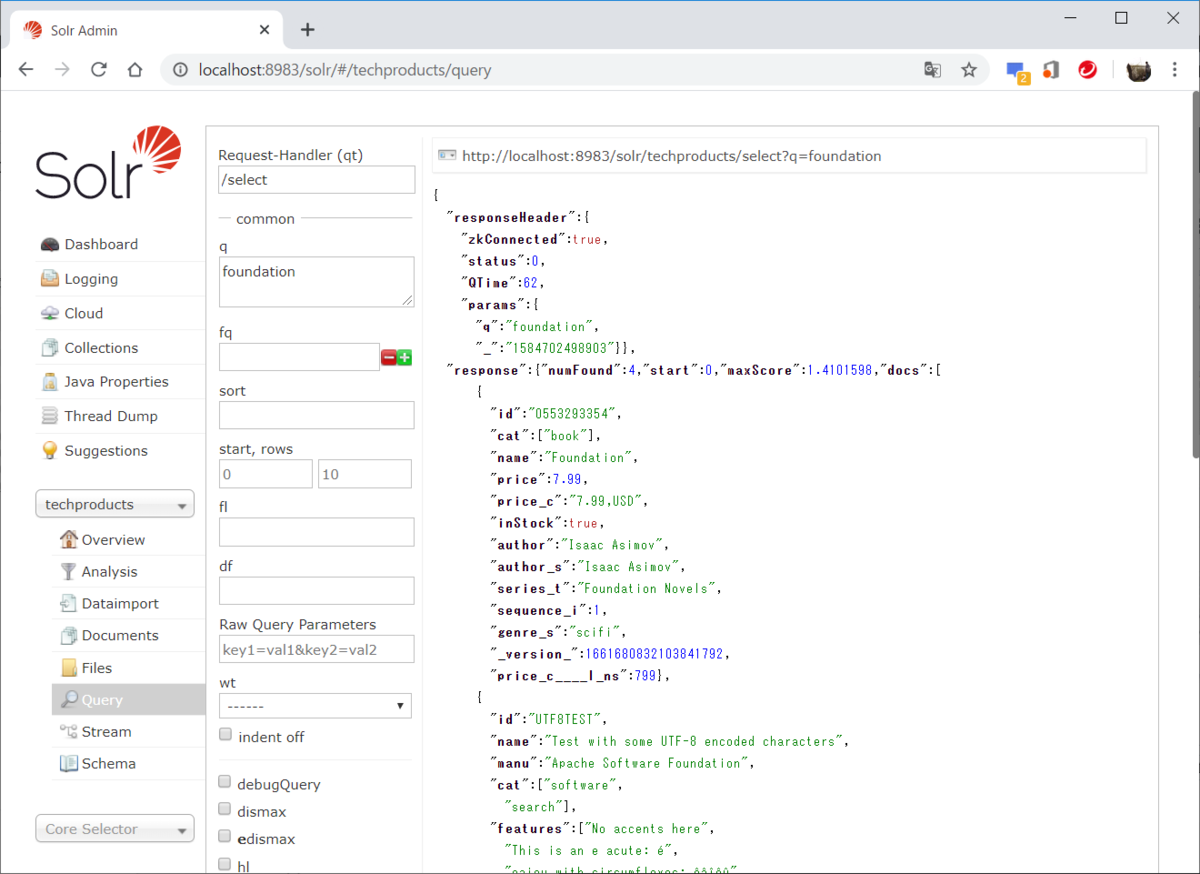The width and height of the screenshot is (1200, 874).
Task: Enable the hl highlighting checkbox
Action: (226, 864)
